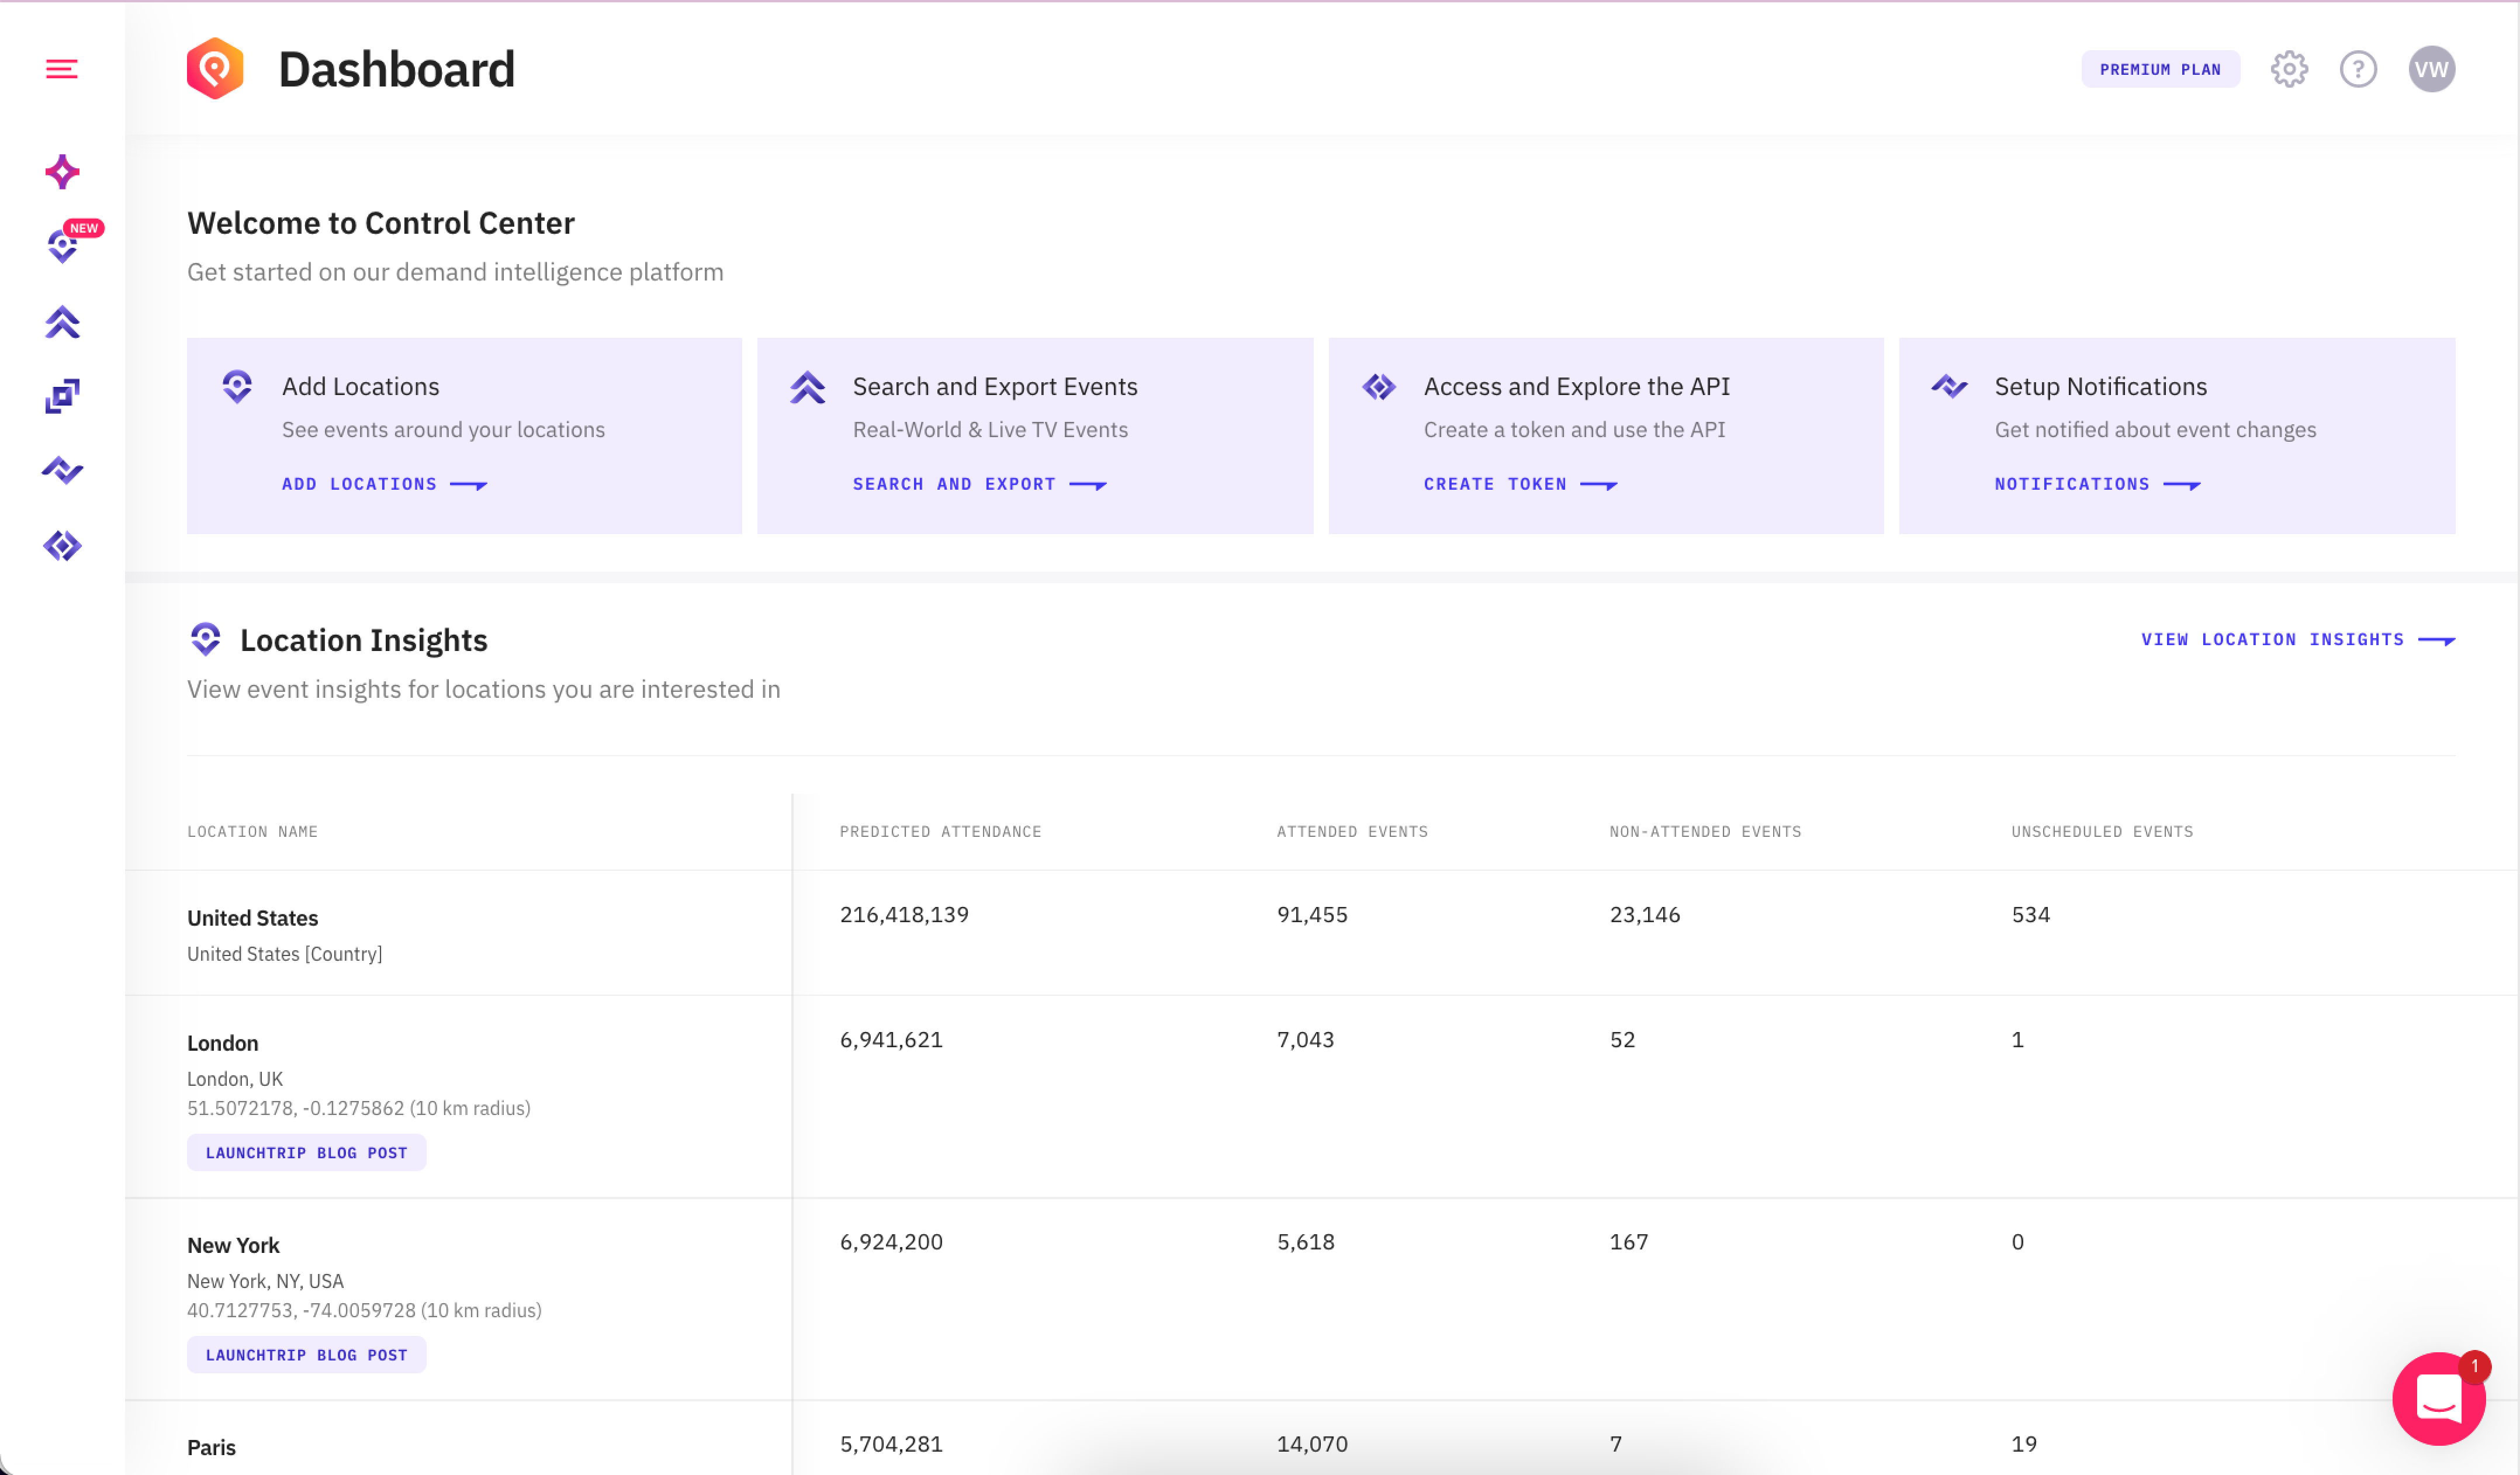
Task: Click the pink star sidebar icon
Action: pyautogui.click(x=62, y=172)
